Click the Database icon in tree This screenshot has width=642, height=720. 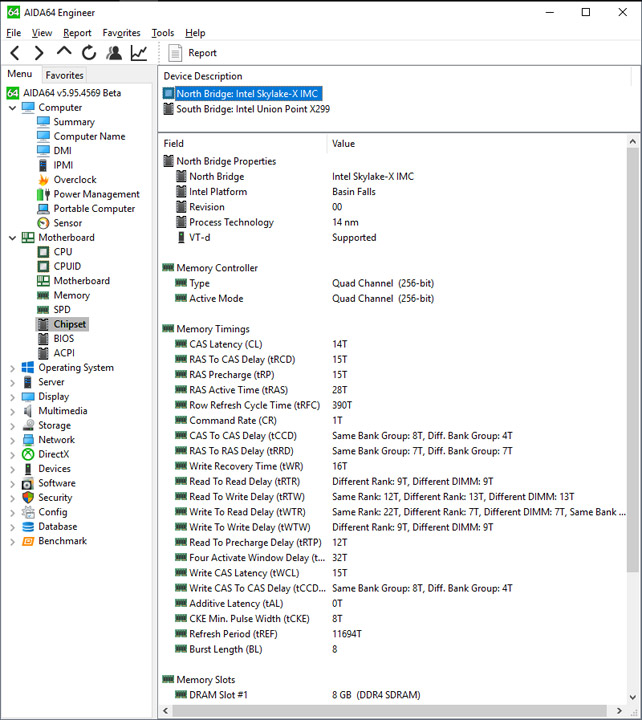pyautogui.click(x=28, y=527)
